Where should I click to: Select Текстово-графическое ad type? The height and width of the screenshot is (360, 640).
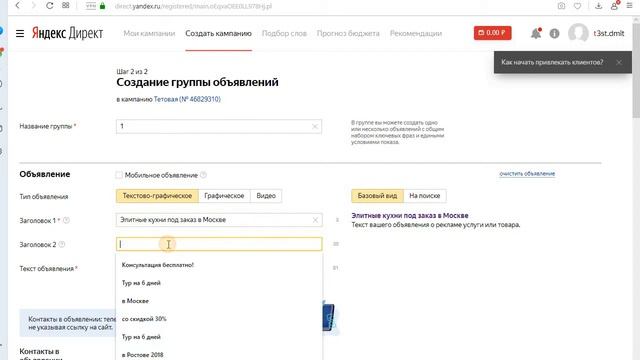pyautogui.click(x=157, y=196)
